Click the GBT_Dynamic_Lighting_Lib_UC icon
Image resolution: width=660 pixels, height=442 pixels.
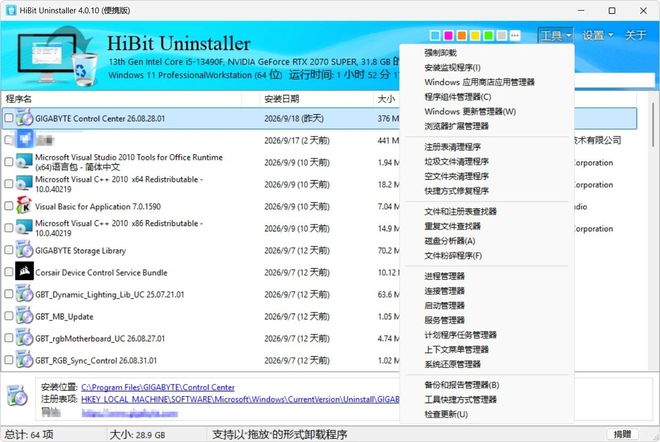pyautogui.click(x=24, y=294)
